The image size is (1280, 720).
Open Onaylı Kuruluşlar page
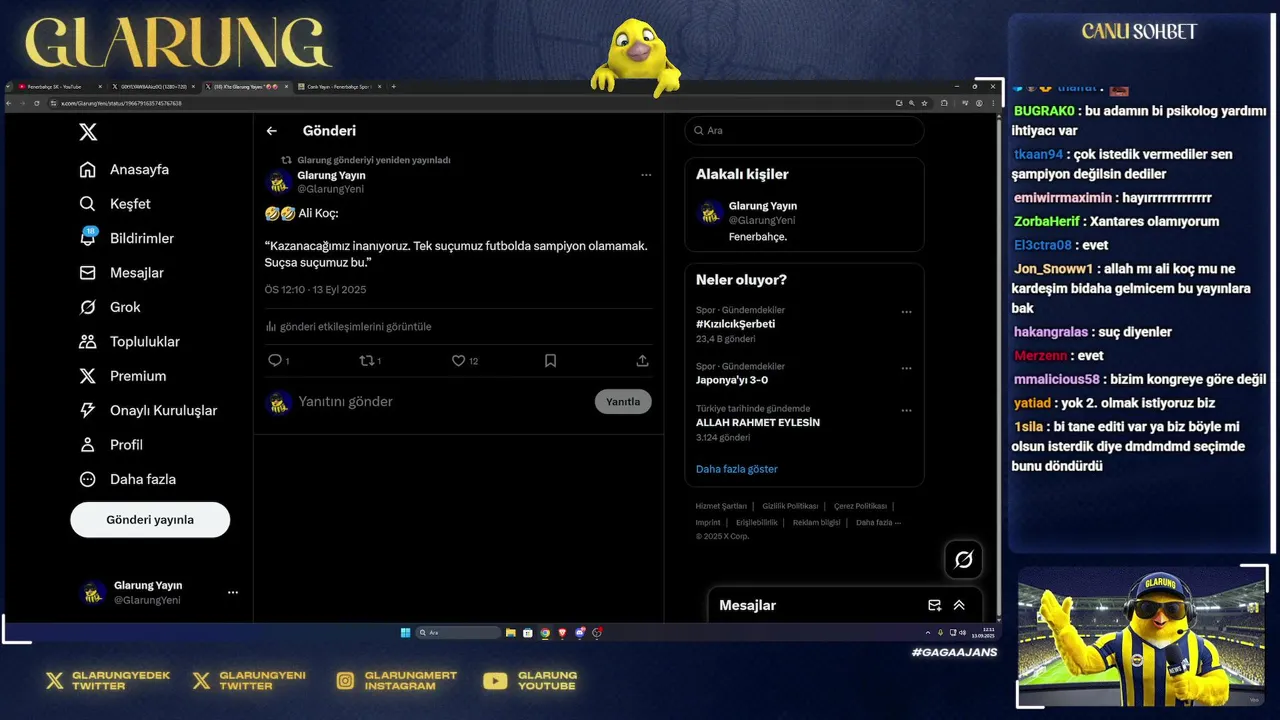pyautogui.click(x=148, y=411)
